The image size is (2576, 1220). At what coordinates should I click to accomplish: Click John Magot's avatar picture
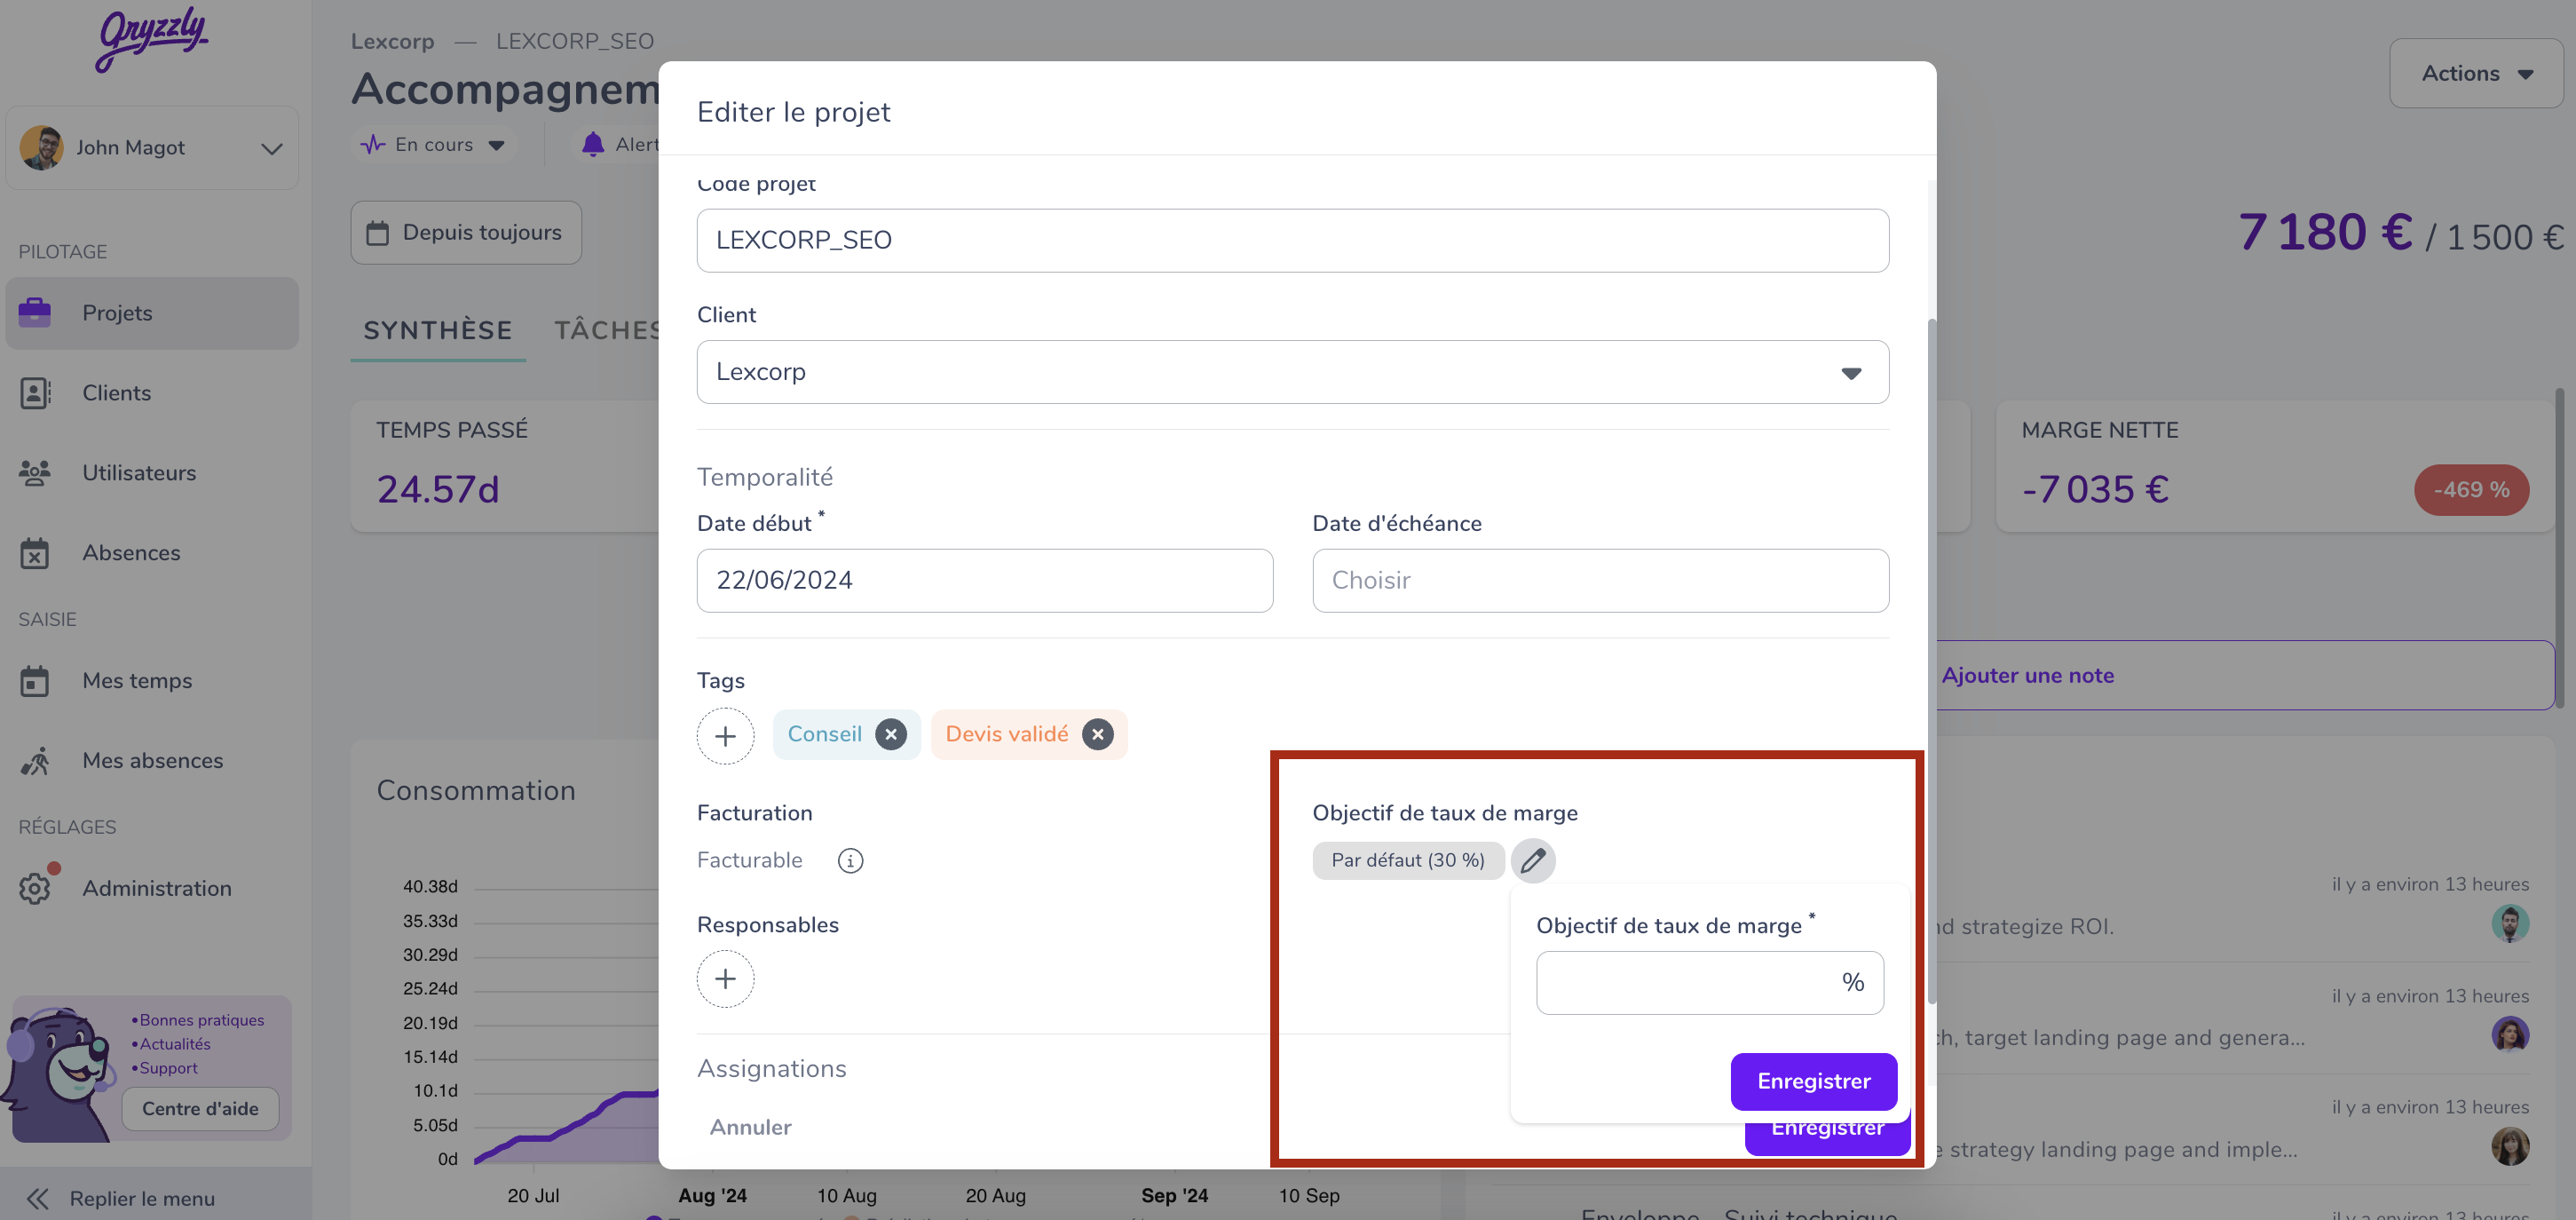[42, 148]
